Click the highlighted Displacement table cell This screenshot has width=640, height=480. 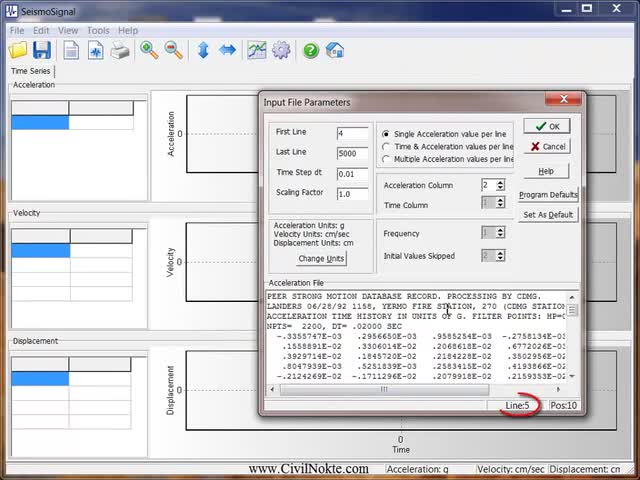40,378
